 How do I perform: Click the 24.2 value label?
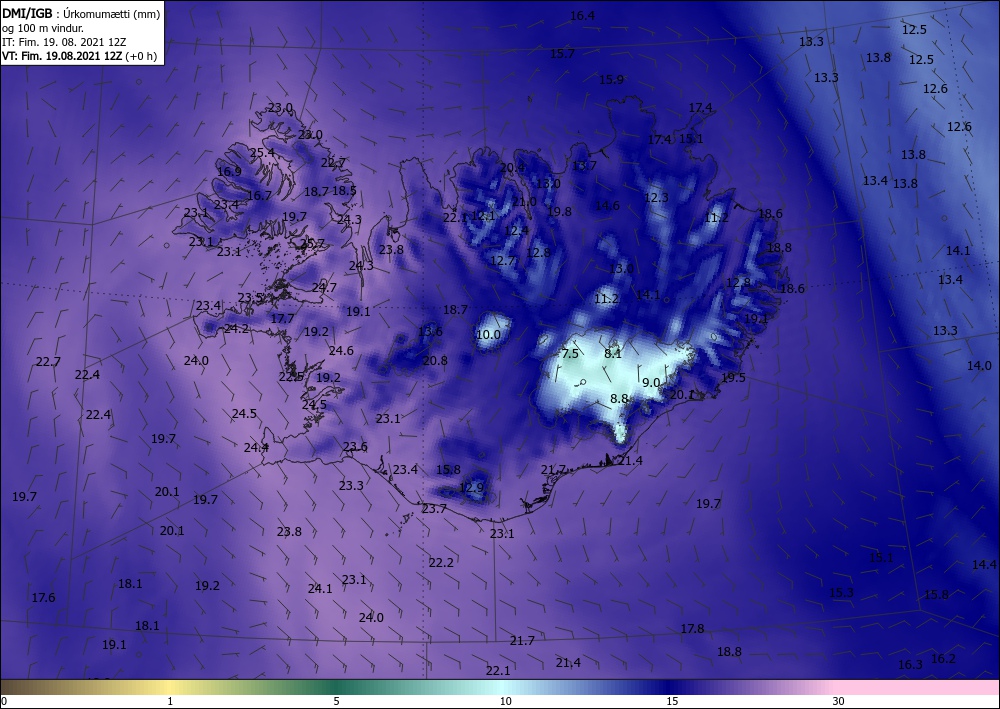pyautogui.click(x=237, y=329)
